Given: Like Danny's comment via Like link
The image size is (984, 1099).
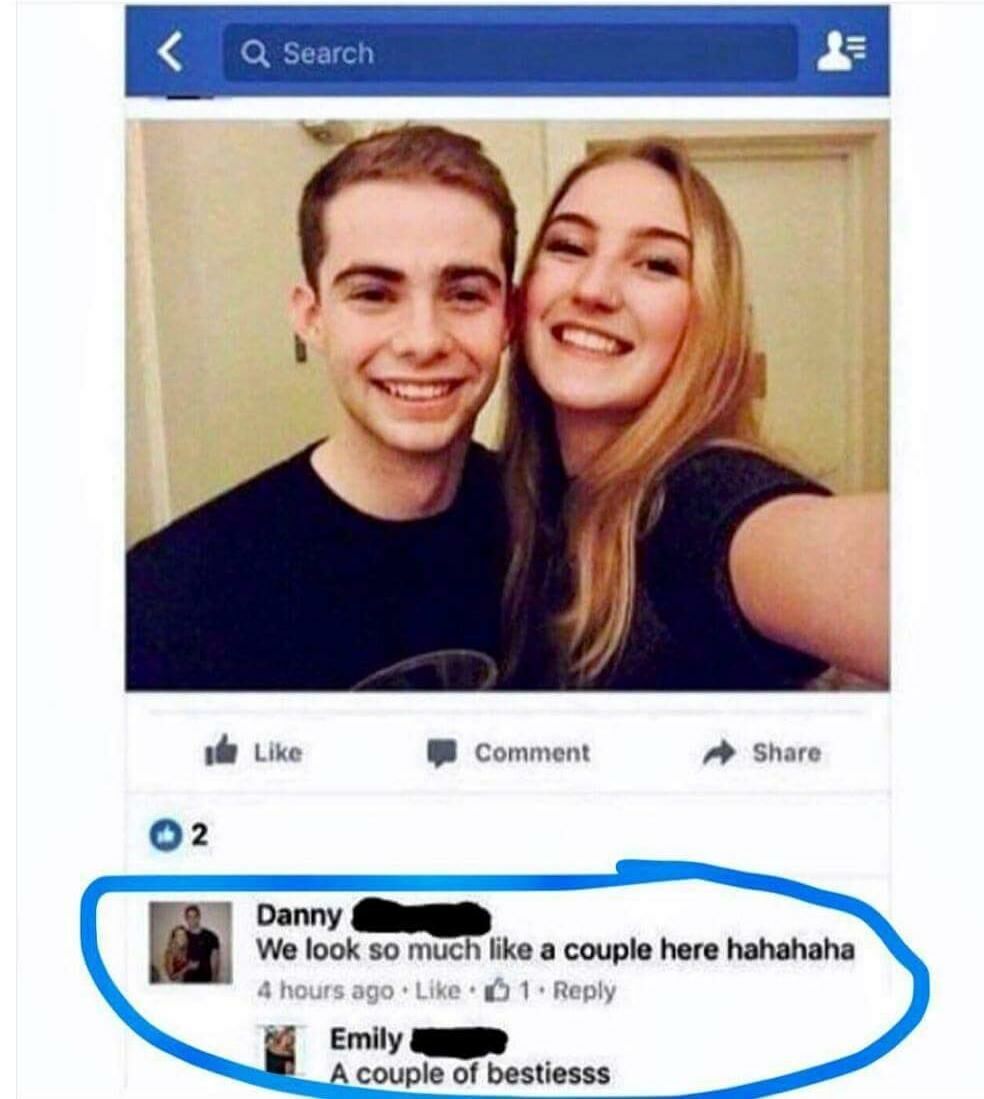Looking at the screenshot, I should tap(438, 990).
